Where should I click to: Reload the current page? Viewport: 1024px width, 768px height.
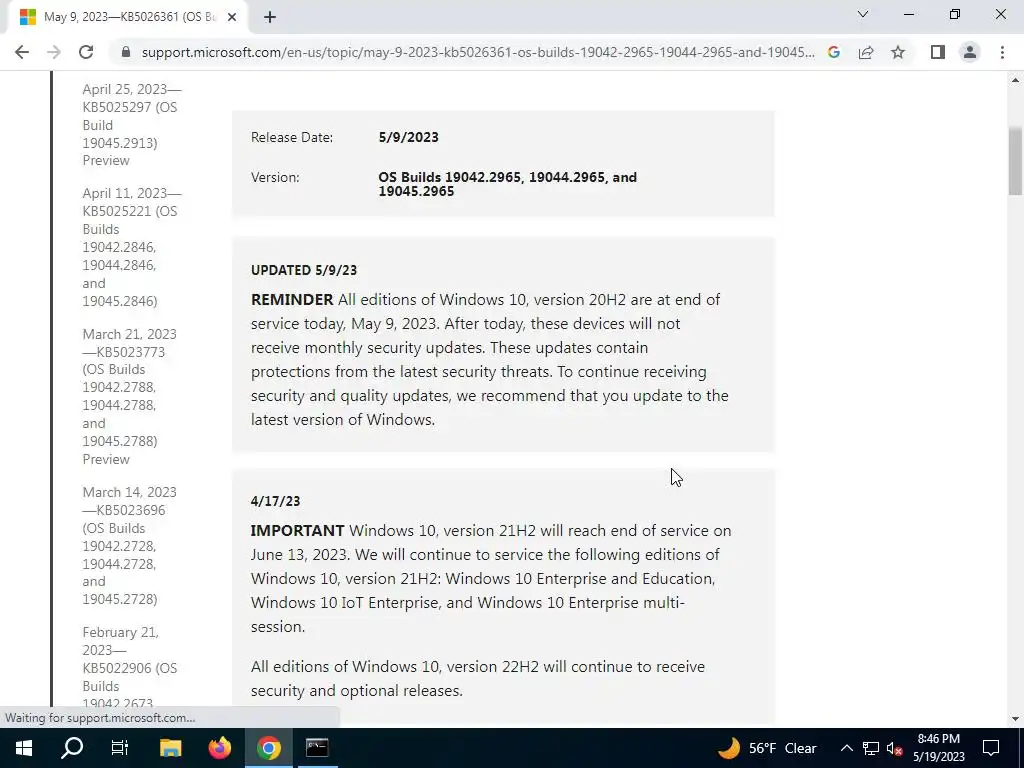point(86,52)
